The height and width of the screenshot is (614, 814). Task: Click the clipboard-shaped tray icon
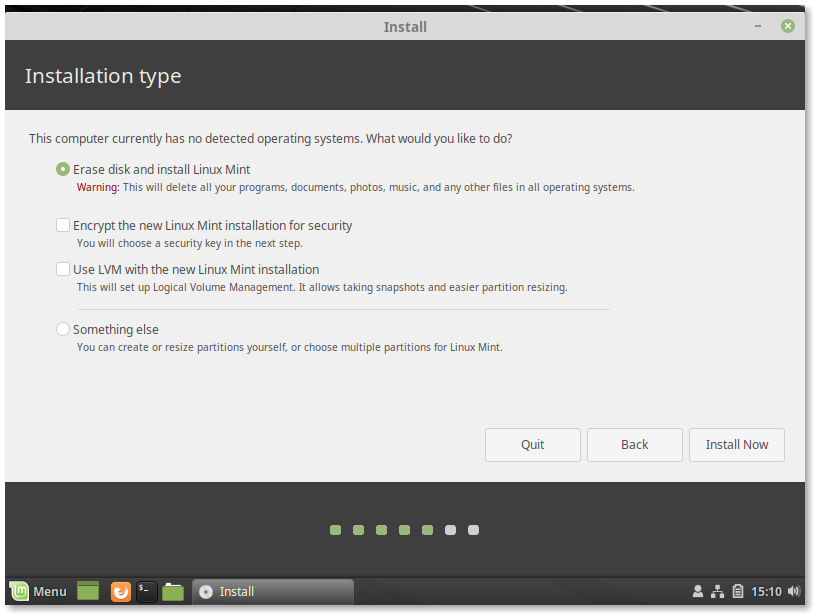pyautogui.click(x=738, y=591)
